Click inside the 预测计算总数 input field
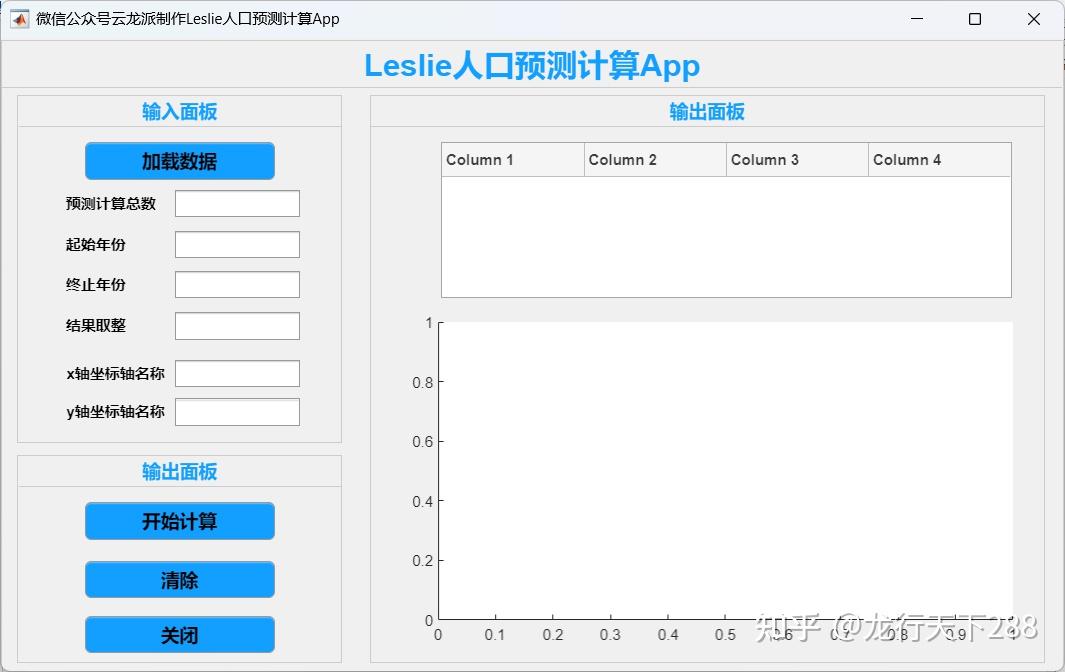Viewport: 1065px width, 672px height. pos(237,203)
